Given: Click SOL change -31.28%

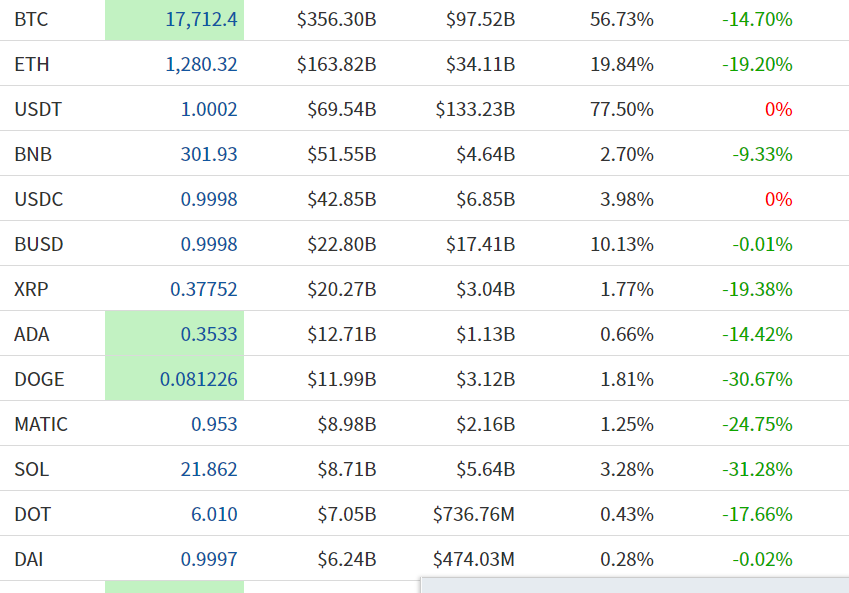Looking at the screenshot, I should point(757,469).
